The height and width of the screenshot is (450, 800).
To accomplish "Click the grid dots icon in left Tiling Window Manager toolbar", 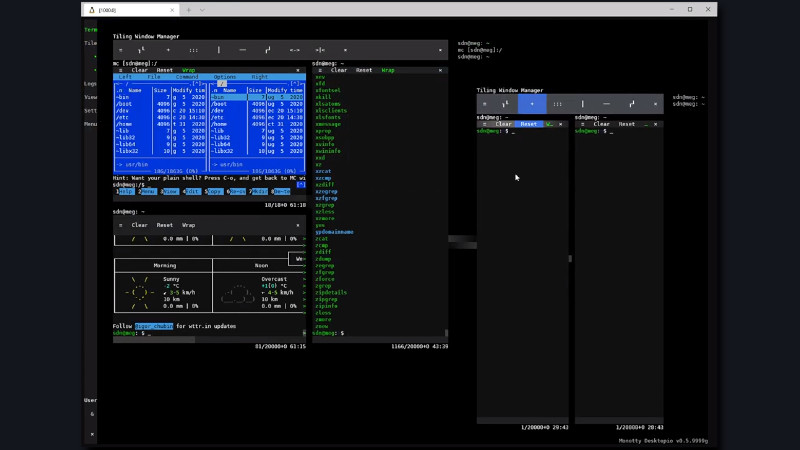I will pyautogui.click(x=193, y=50).
